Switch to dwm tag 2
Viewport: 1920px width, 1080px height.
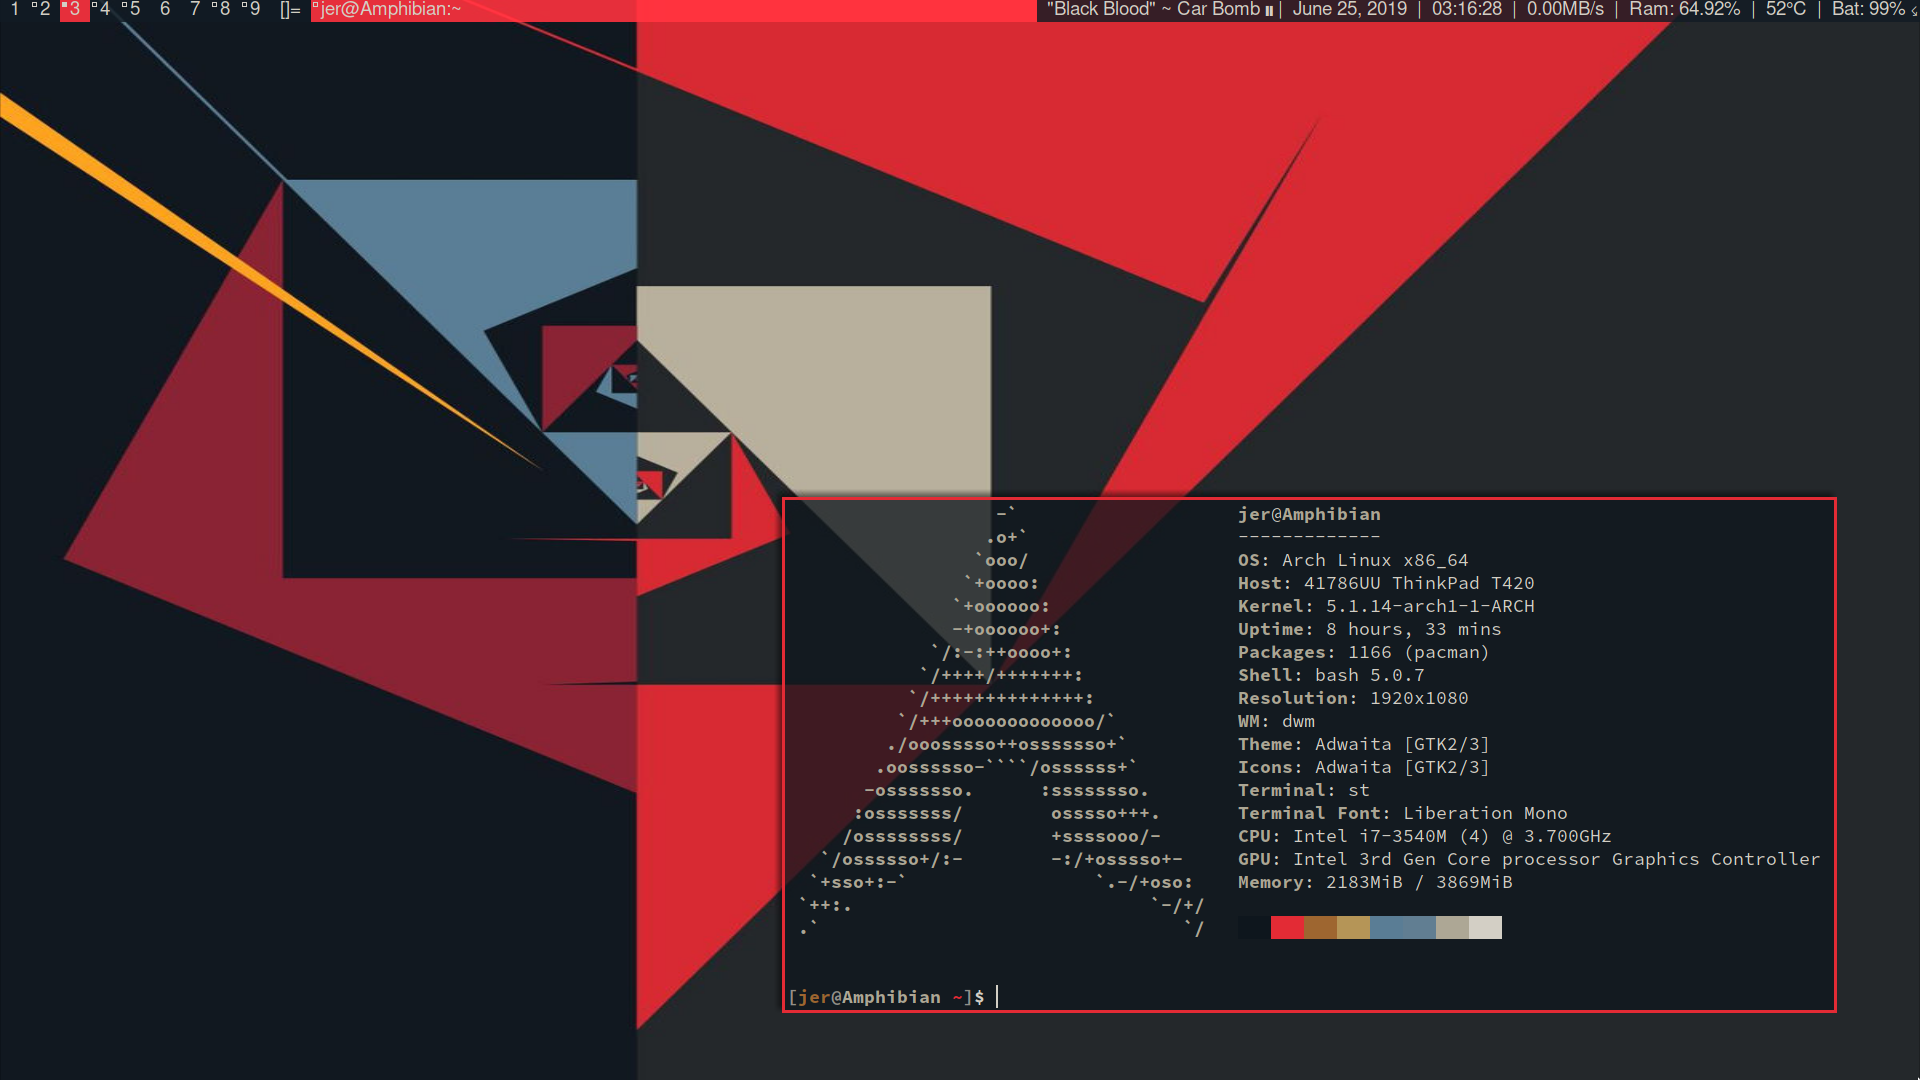[x=44, y=10]
